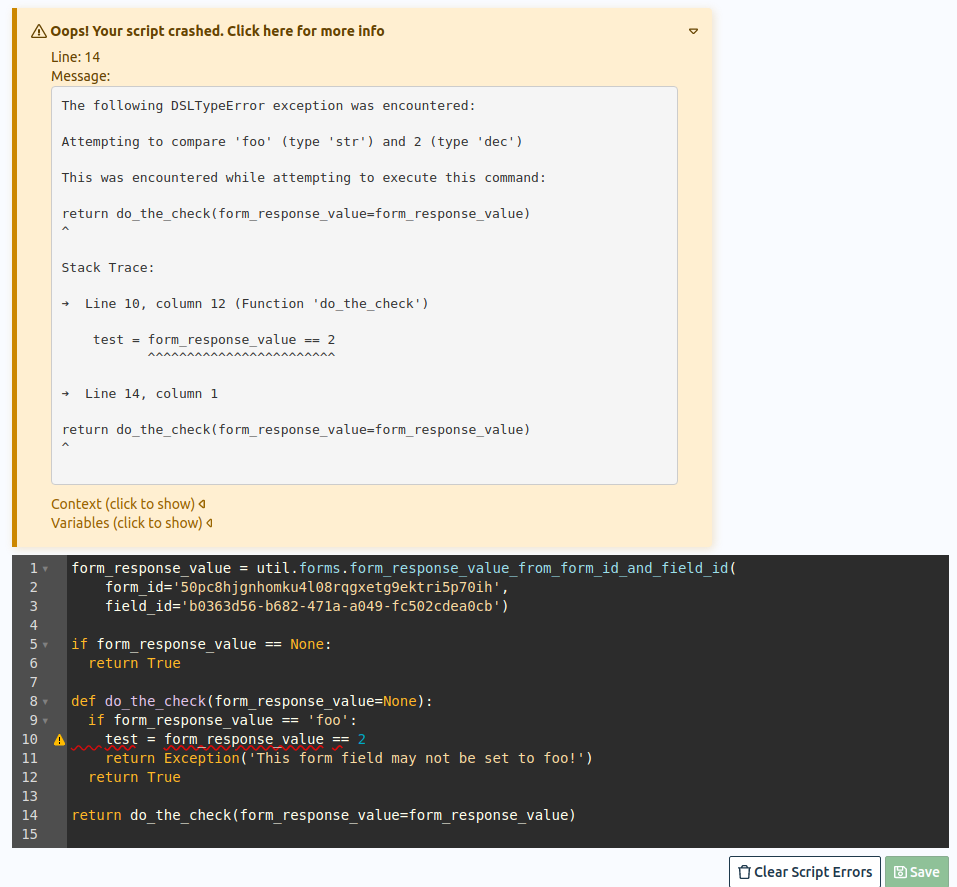Collapse the crash alert using top-right triangle
This screenshot has height=887, width=957.
tap(693, 31)
